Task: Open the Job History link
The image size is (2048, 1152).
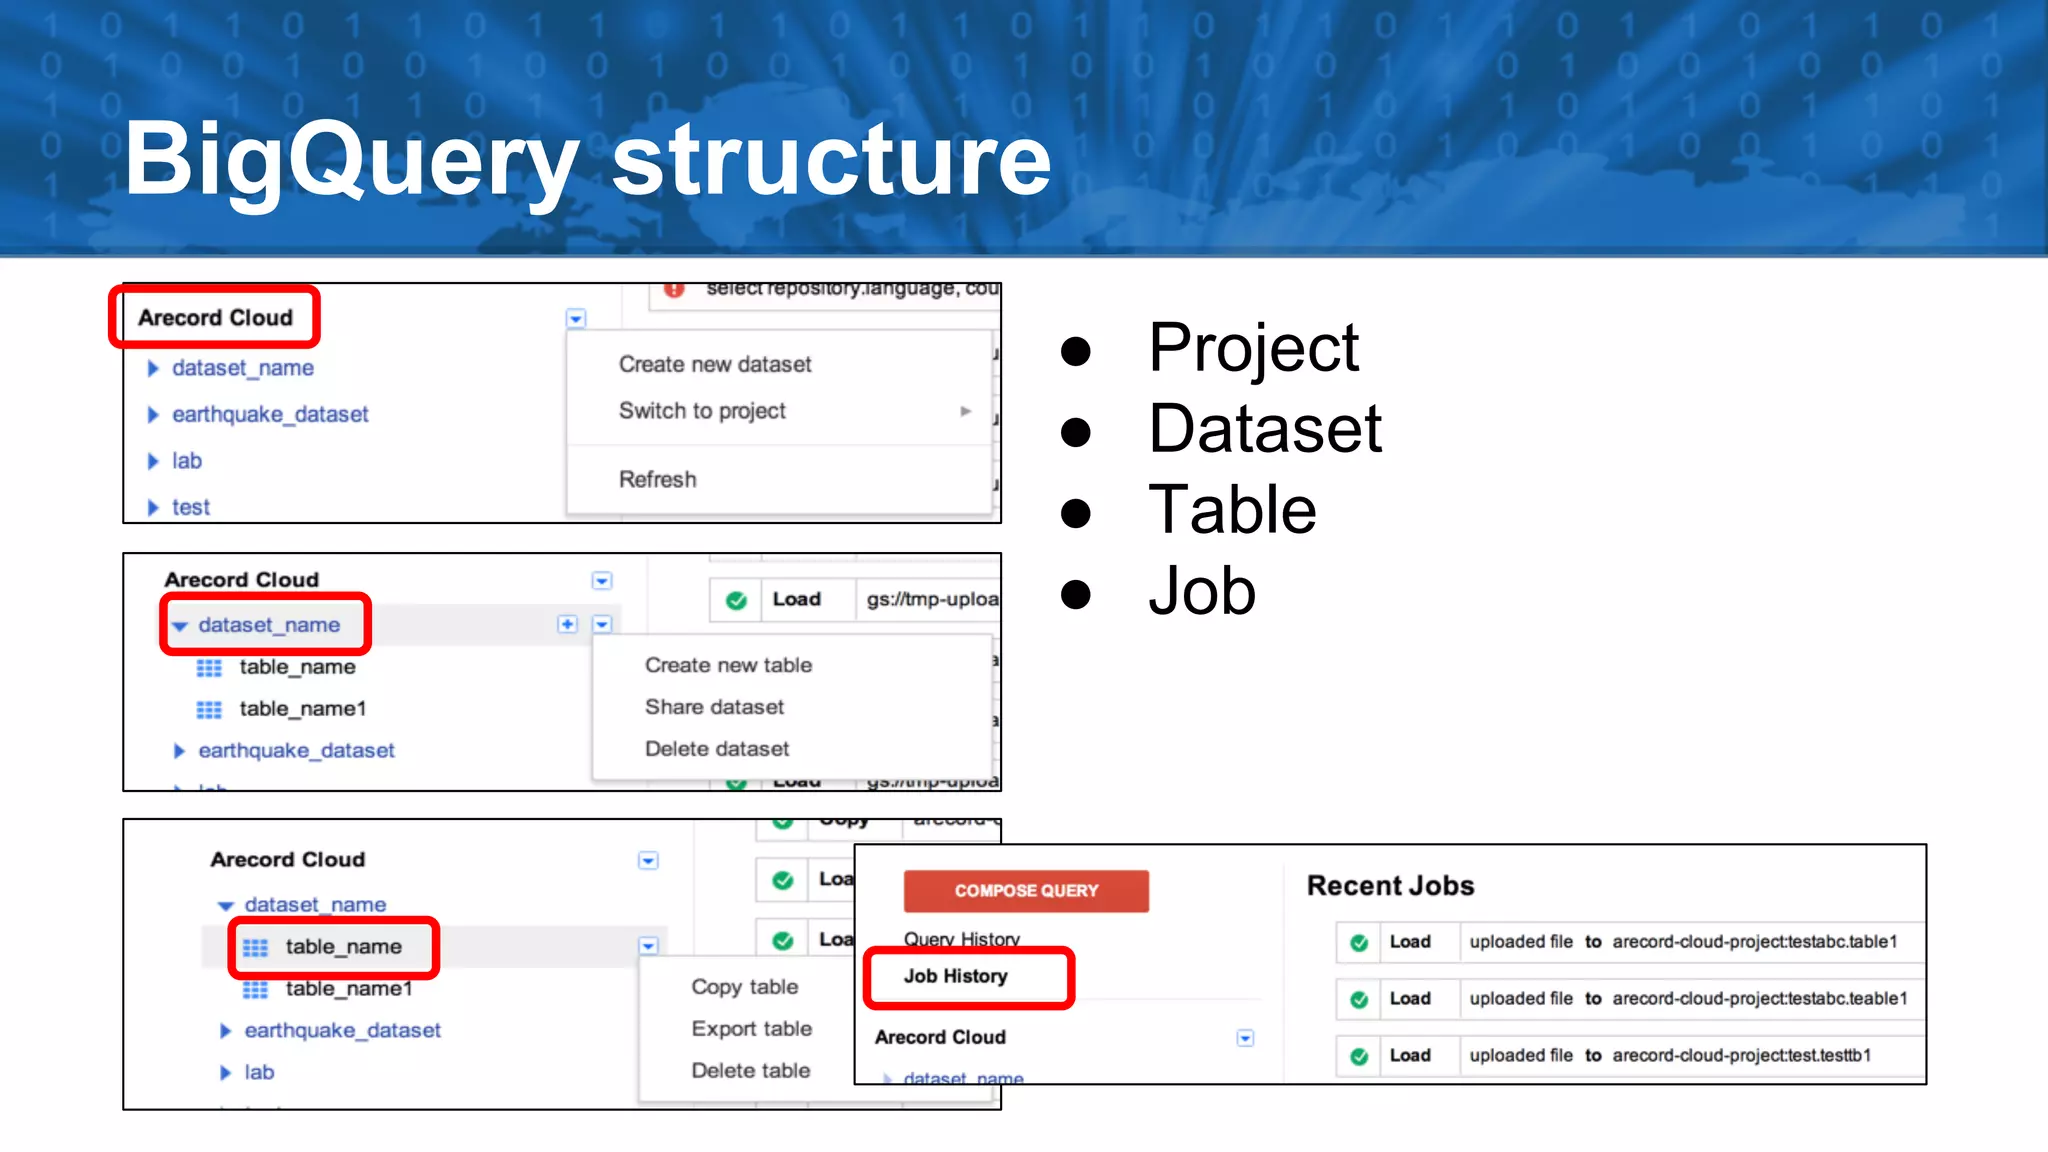Action: click(x=955, y=976)
